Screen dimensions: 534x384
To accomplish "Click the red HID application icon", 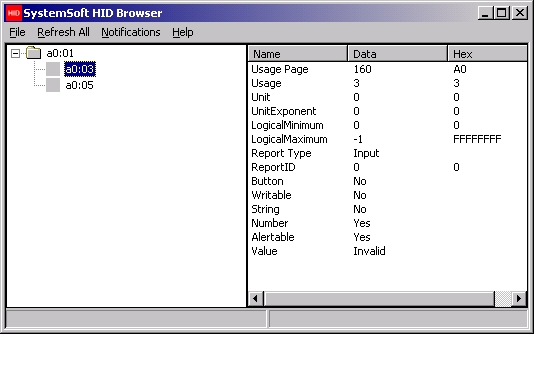I will 14,13.
